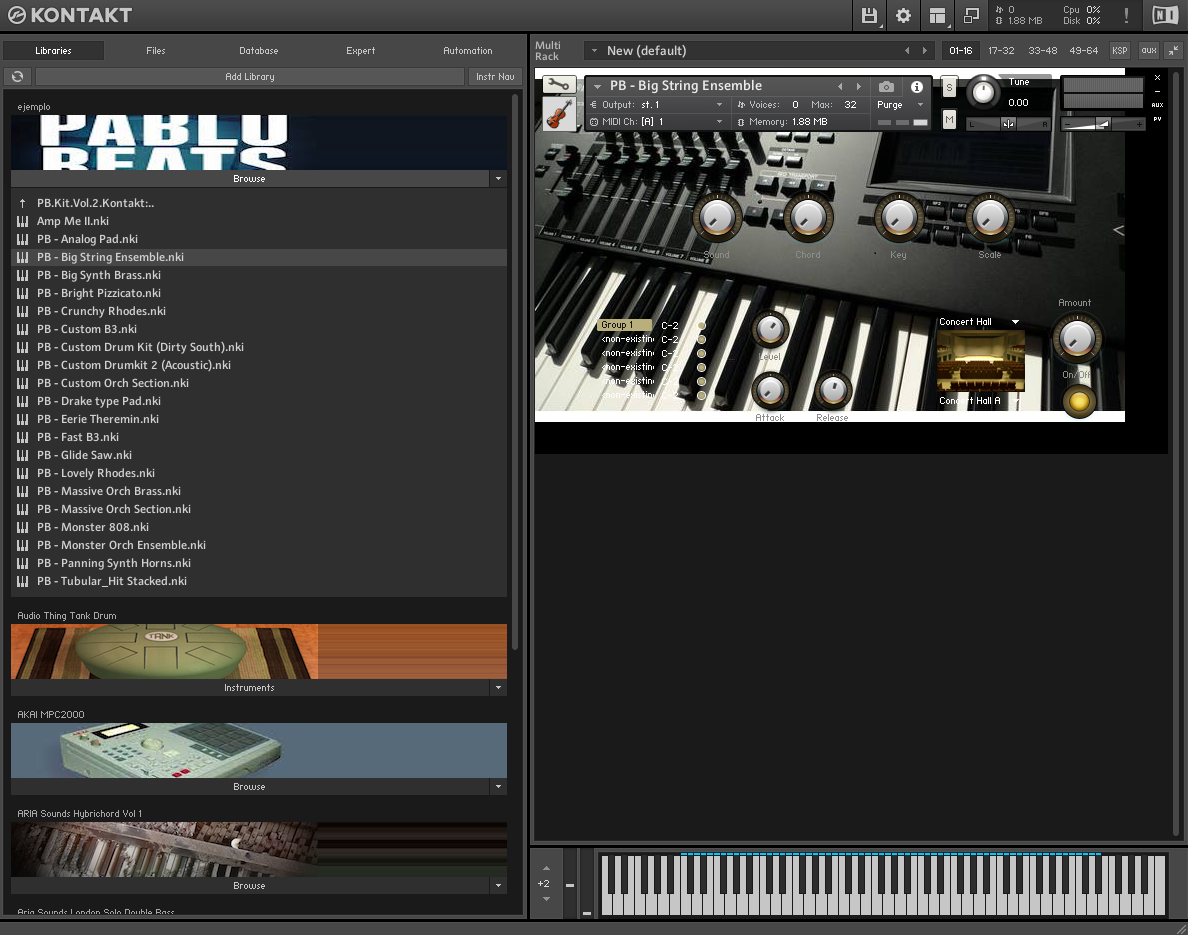
Task: Solo the instrument with S button
Action: 949,87
